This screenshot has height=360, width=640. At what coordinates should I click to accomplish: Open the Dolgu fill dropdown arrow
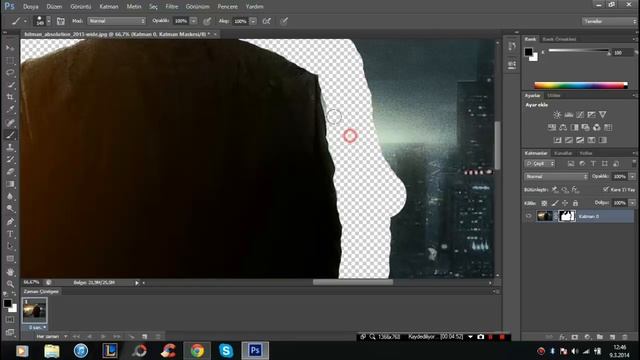[x=632, y=203]
